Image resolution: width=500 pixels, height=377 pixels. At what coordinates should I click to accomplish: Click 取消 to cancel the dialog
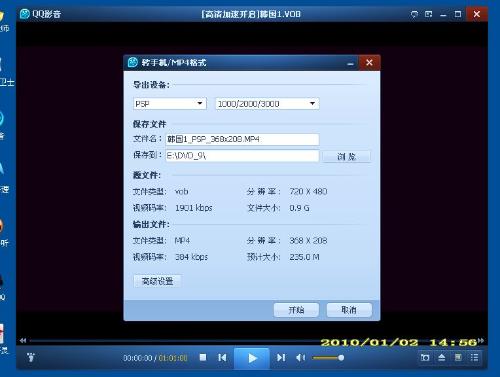pos(349,310)
